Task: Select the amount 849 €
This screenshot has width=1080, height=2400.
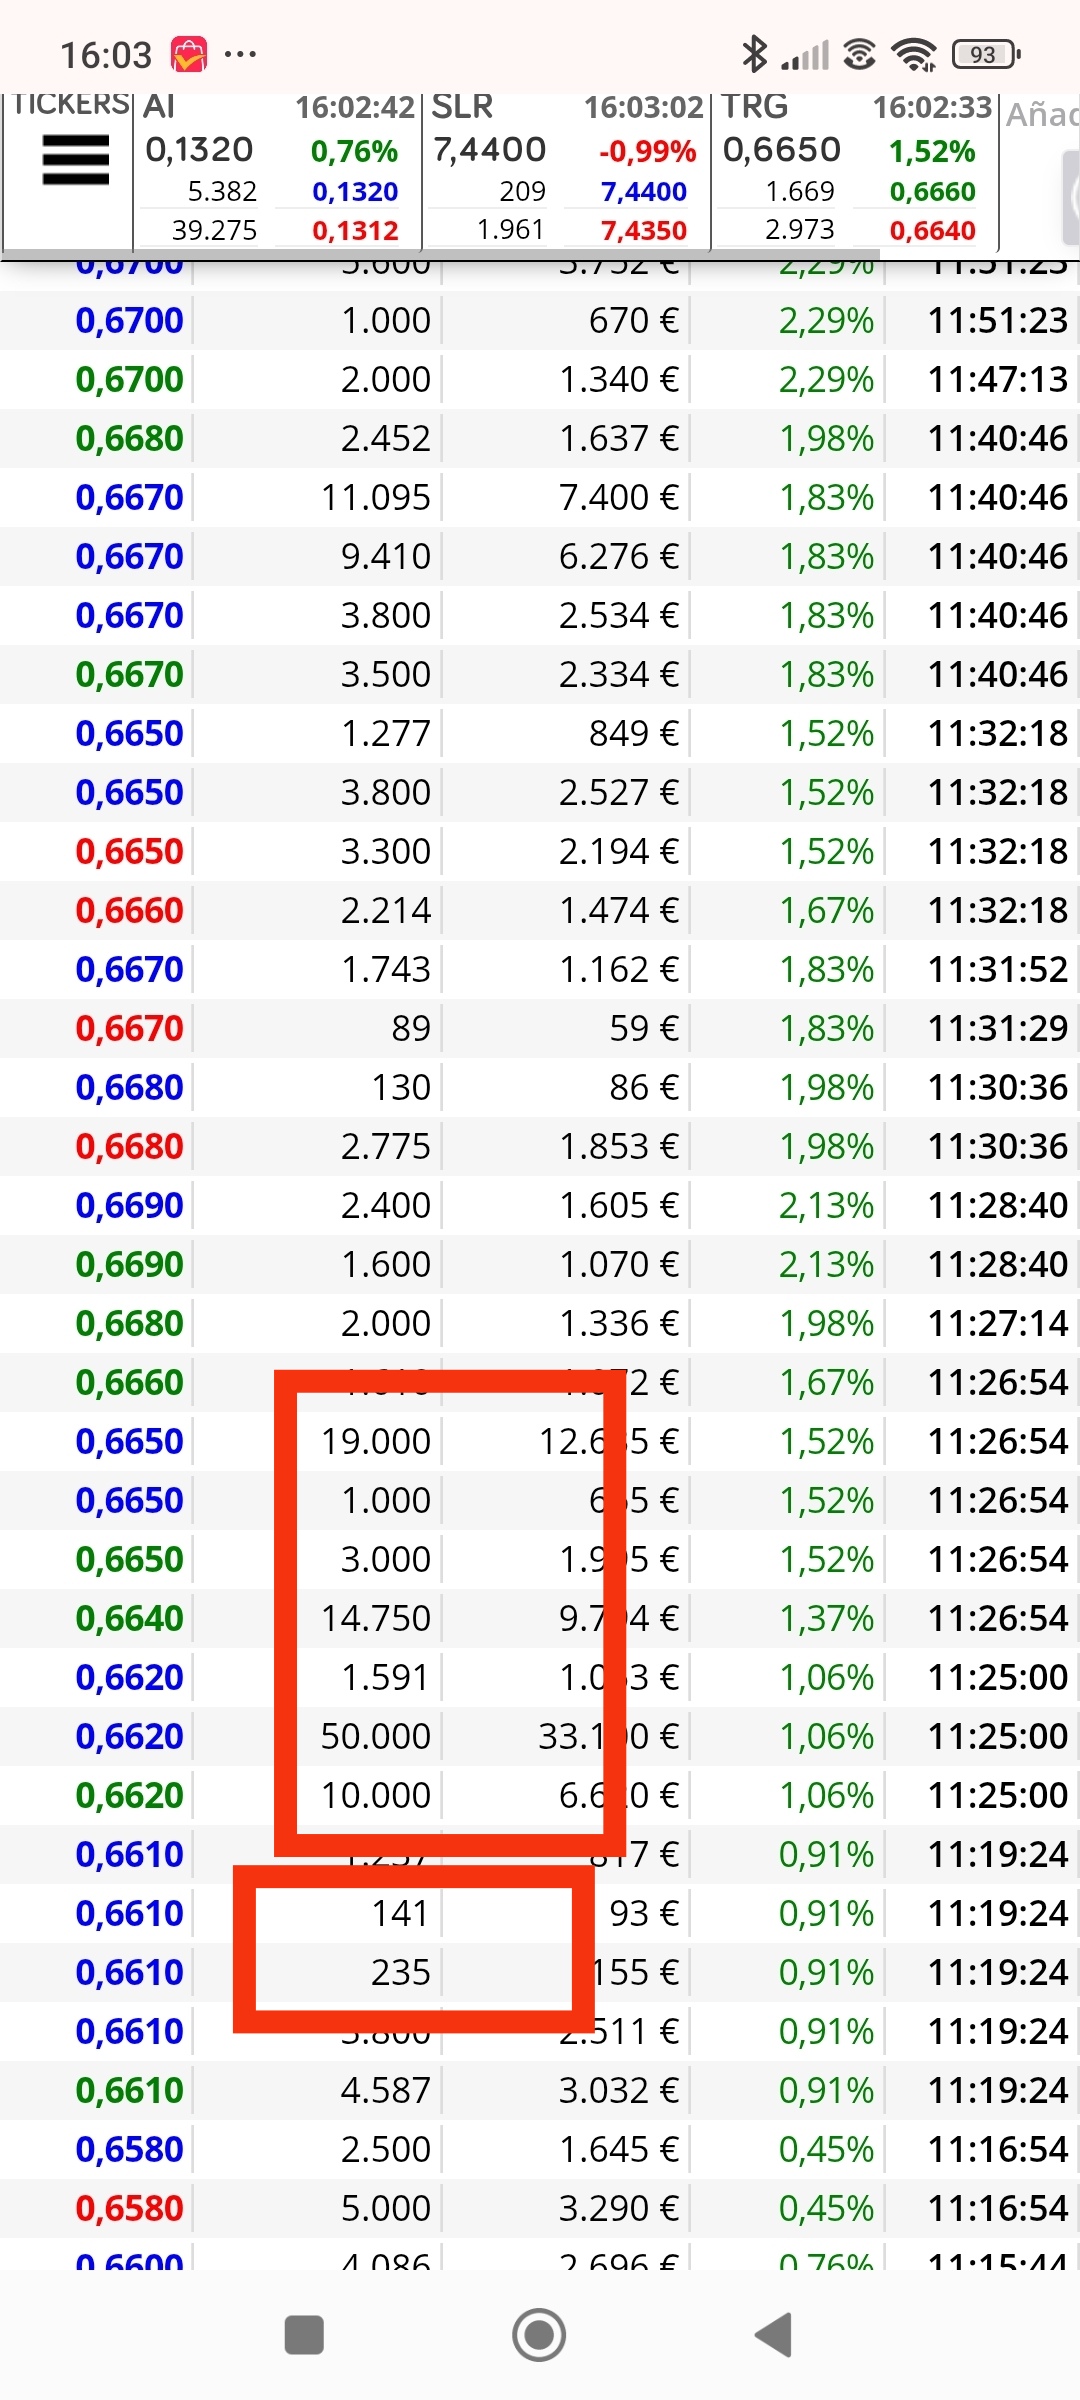Action: tap(634, 734)
